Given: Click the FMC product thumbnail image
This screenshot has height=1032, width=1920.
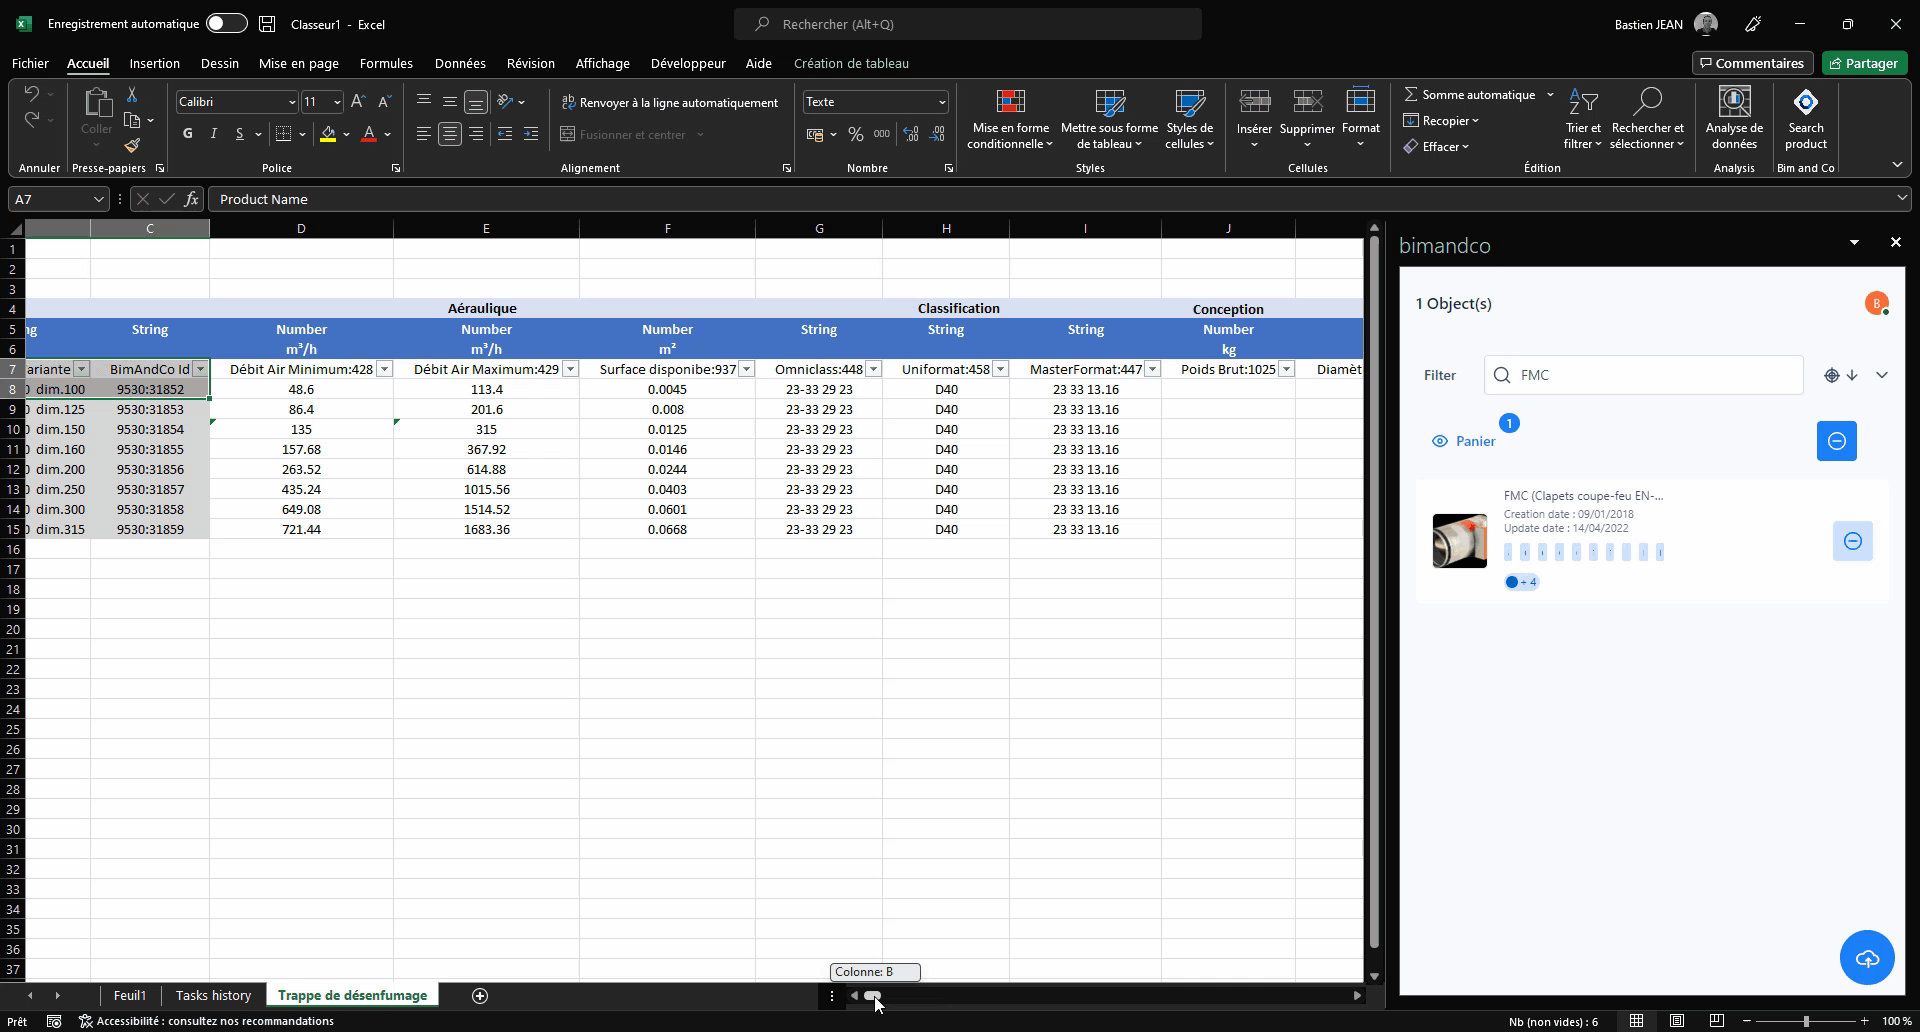Looking at the screenshot, I should (1459, 541).
